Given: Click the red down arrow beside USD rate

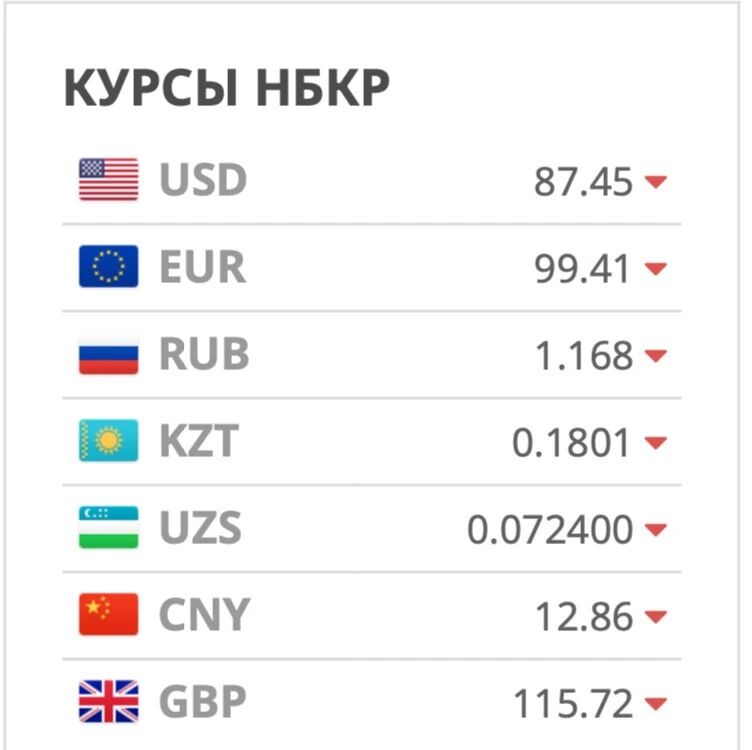Looking at the screenshot, I should pyautogui.click(x=656, y=181).
